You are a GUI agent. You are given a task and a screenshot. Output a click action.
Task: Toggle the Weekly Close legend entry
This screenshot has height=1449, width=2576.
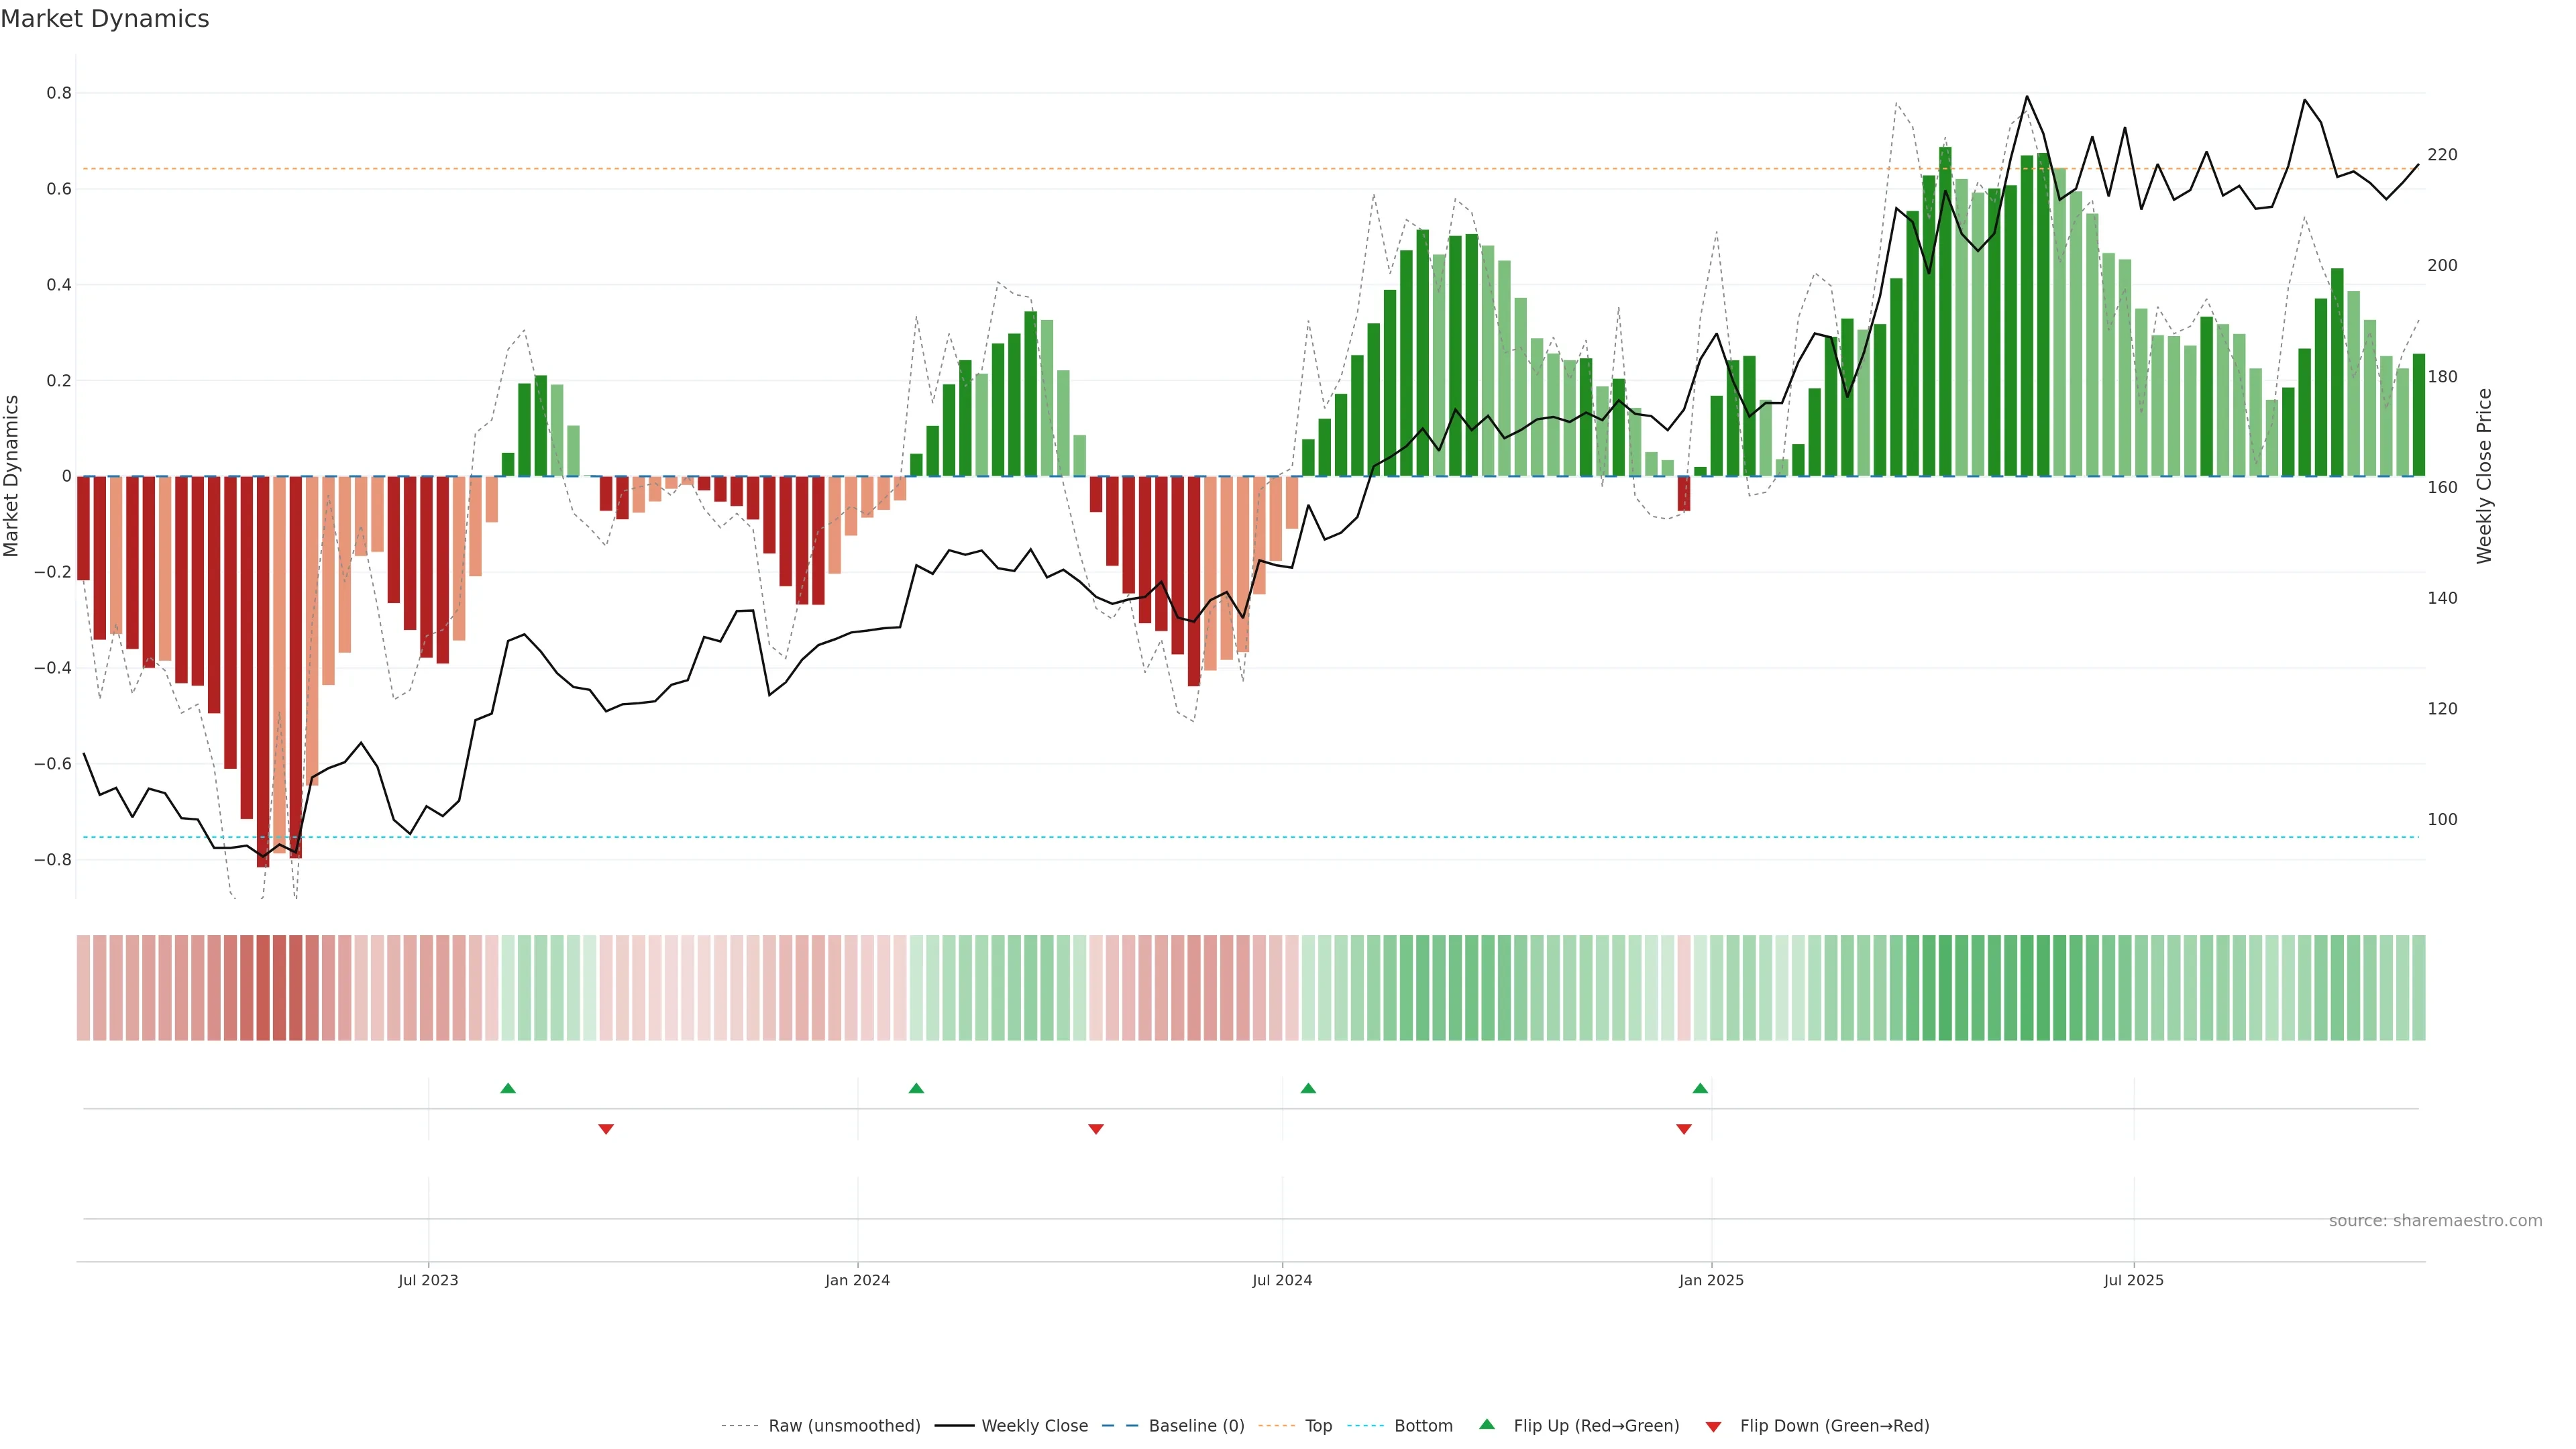pos(1034,1426)
